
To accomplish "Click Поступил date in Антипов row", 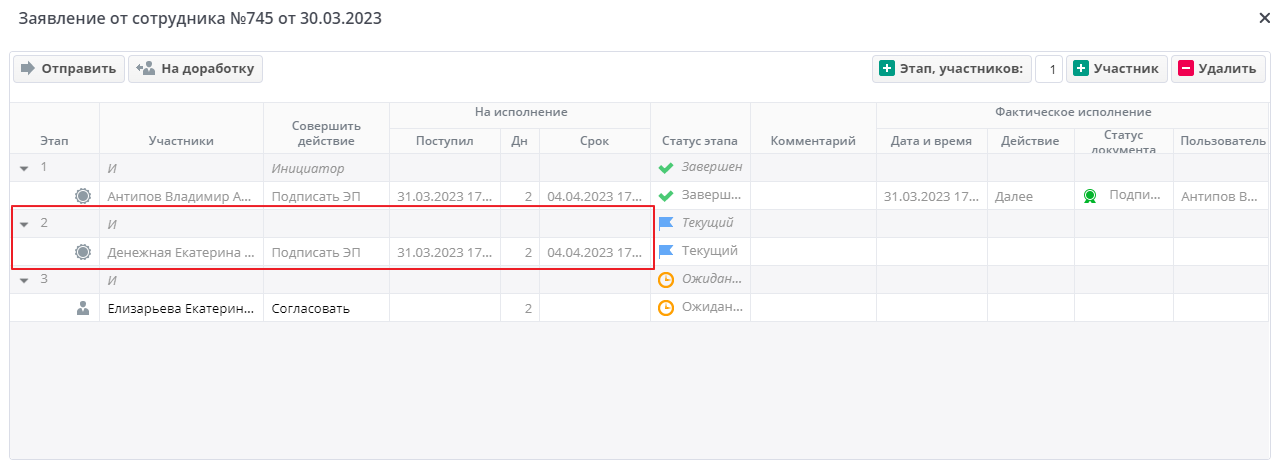I will pyautogui.click(x=445, y=196).
